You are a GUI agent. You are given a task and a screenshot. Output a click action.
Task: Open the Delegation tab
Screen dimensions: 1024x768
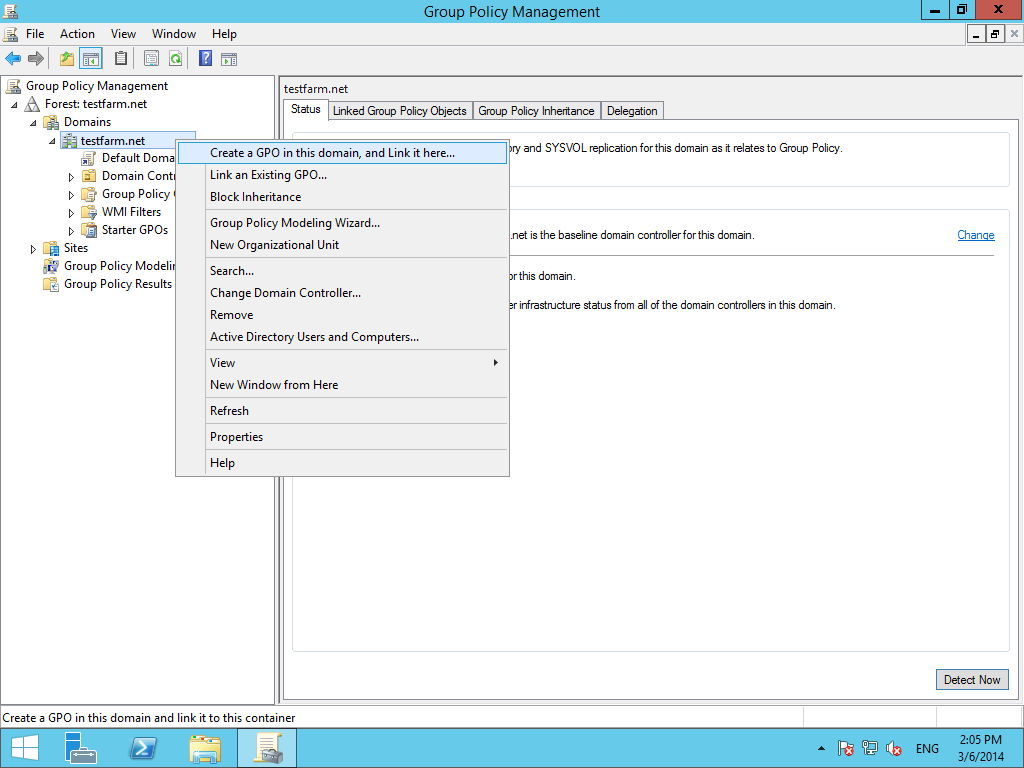point(632,111)
